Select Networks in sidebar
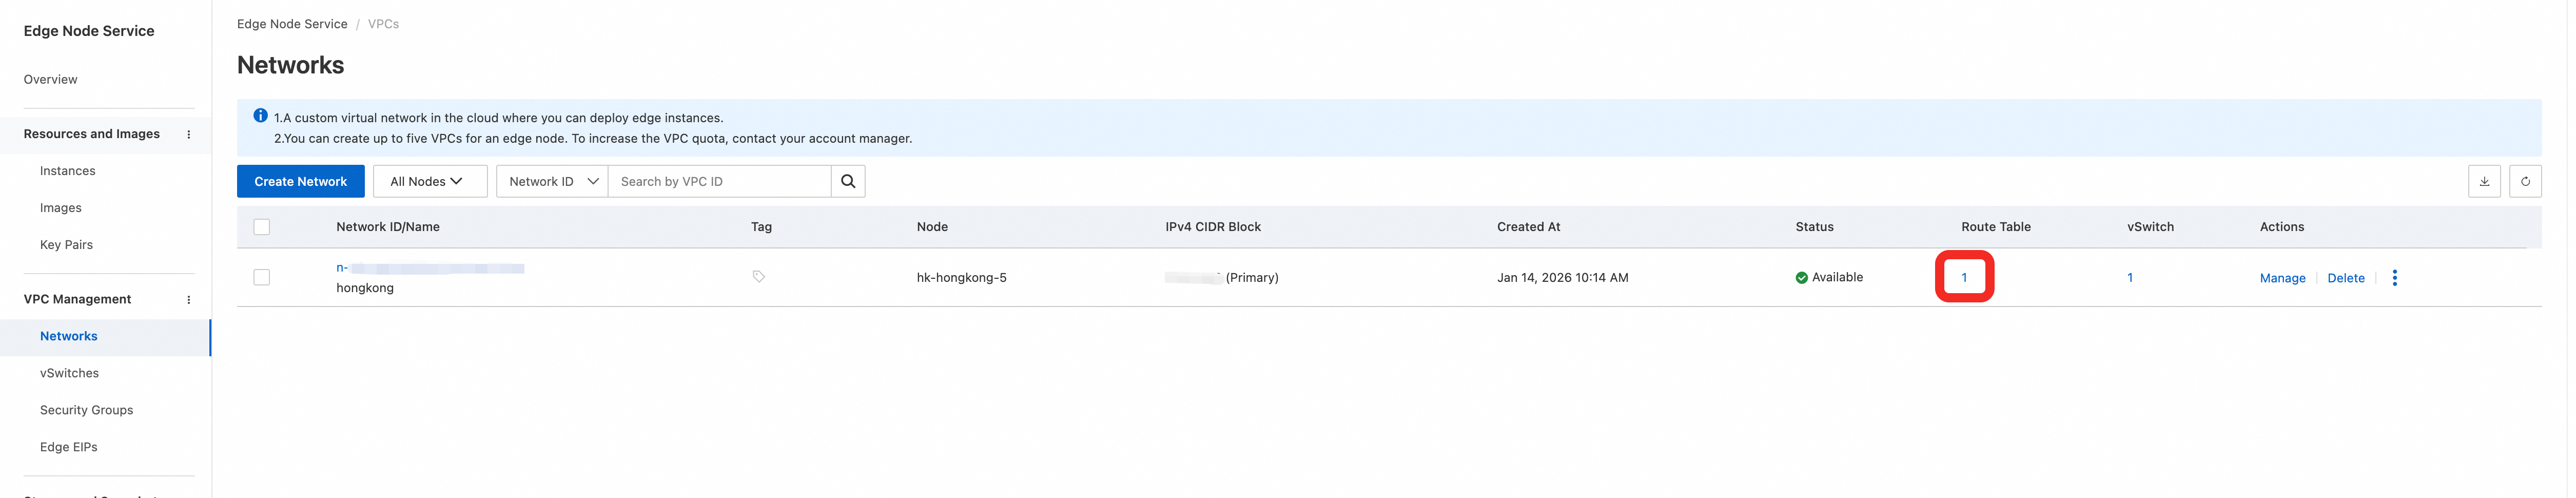 [69, 336]
